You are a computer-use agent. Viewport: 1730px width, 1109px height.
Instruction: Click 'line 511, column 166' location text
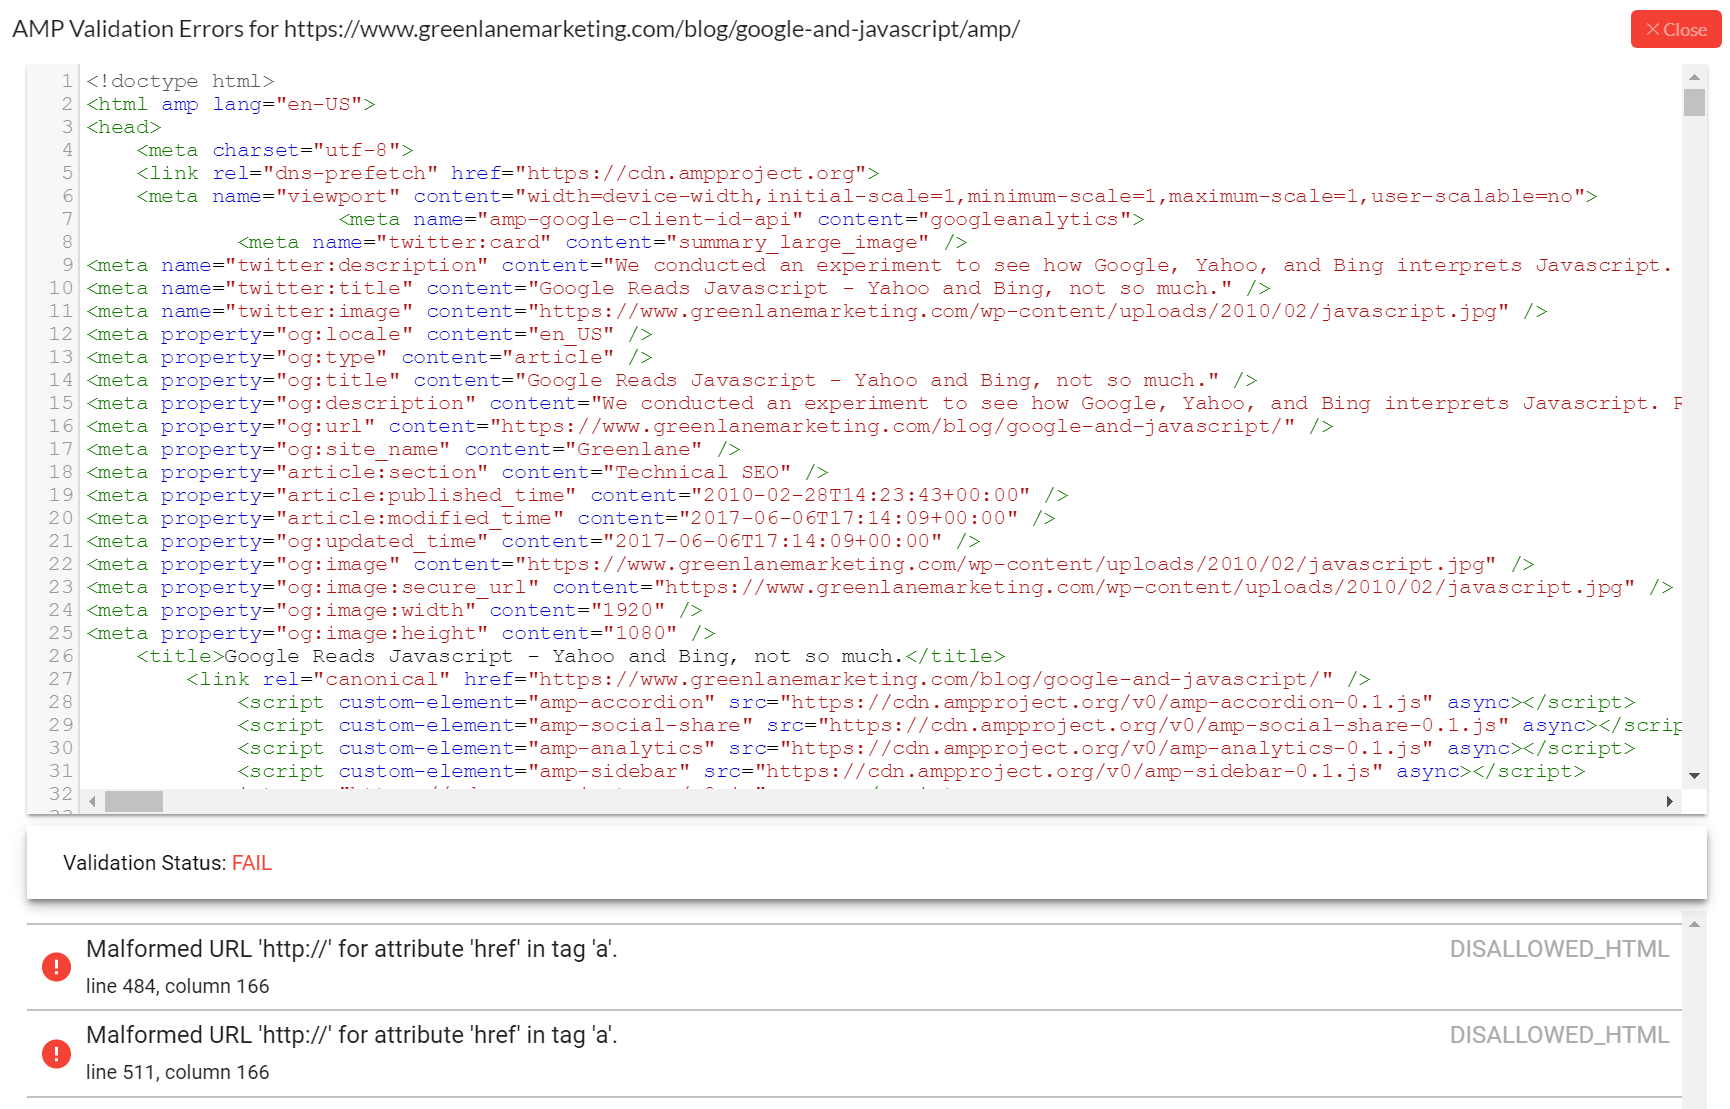click(x=178, y=1072)
